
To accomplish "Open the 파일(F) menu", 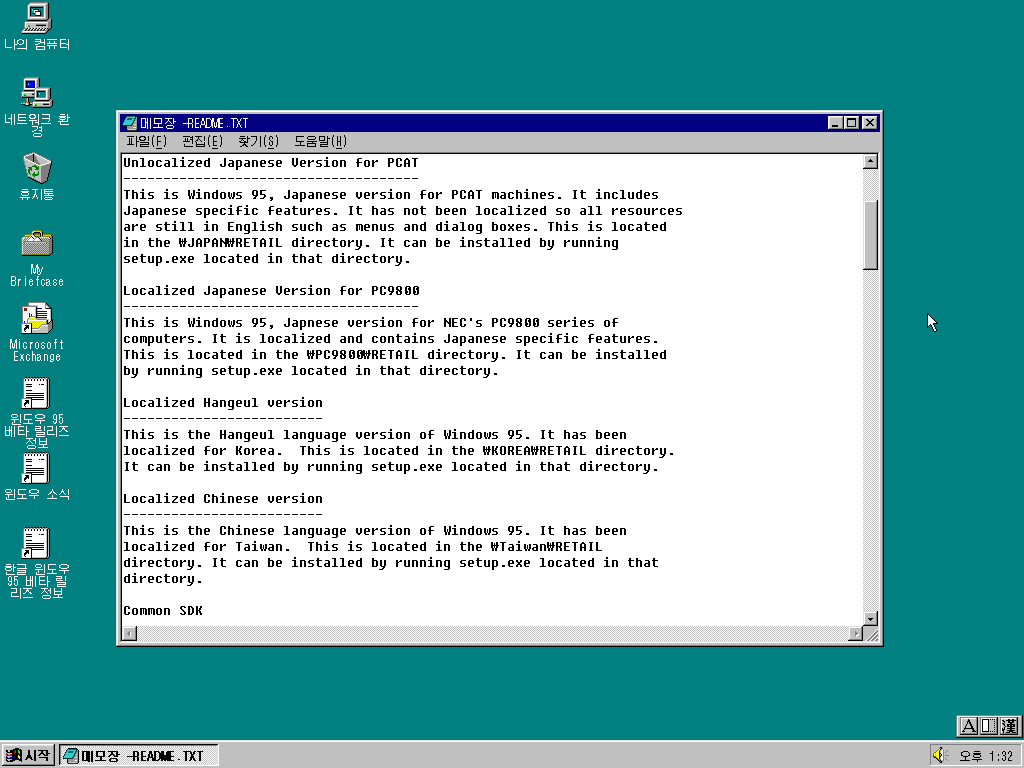I will click(x=146, y=141).
